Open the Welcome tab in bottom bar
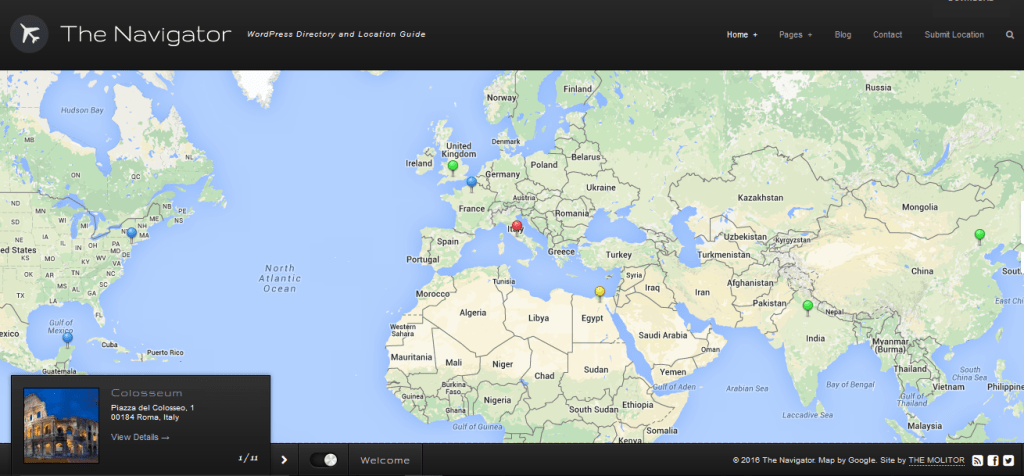The width and height of the screenshot is (1024, 476). click(385, 460)
